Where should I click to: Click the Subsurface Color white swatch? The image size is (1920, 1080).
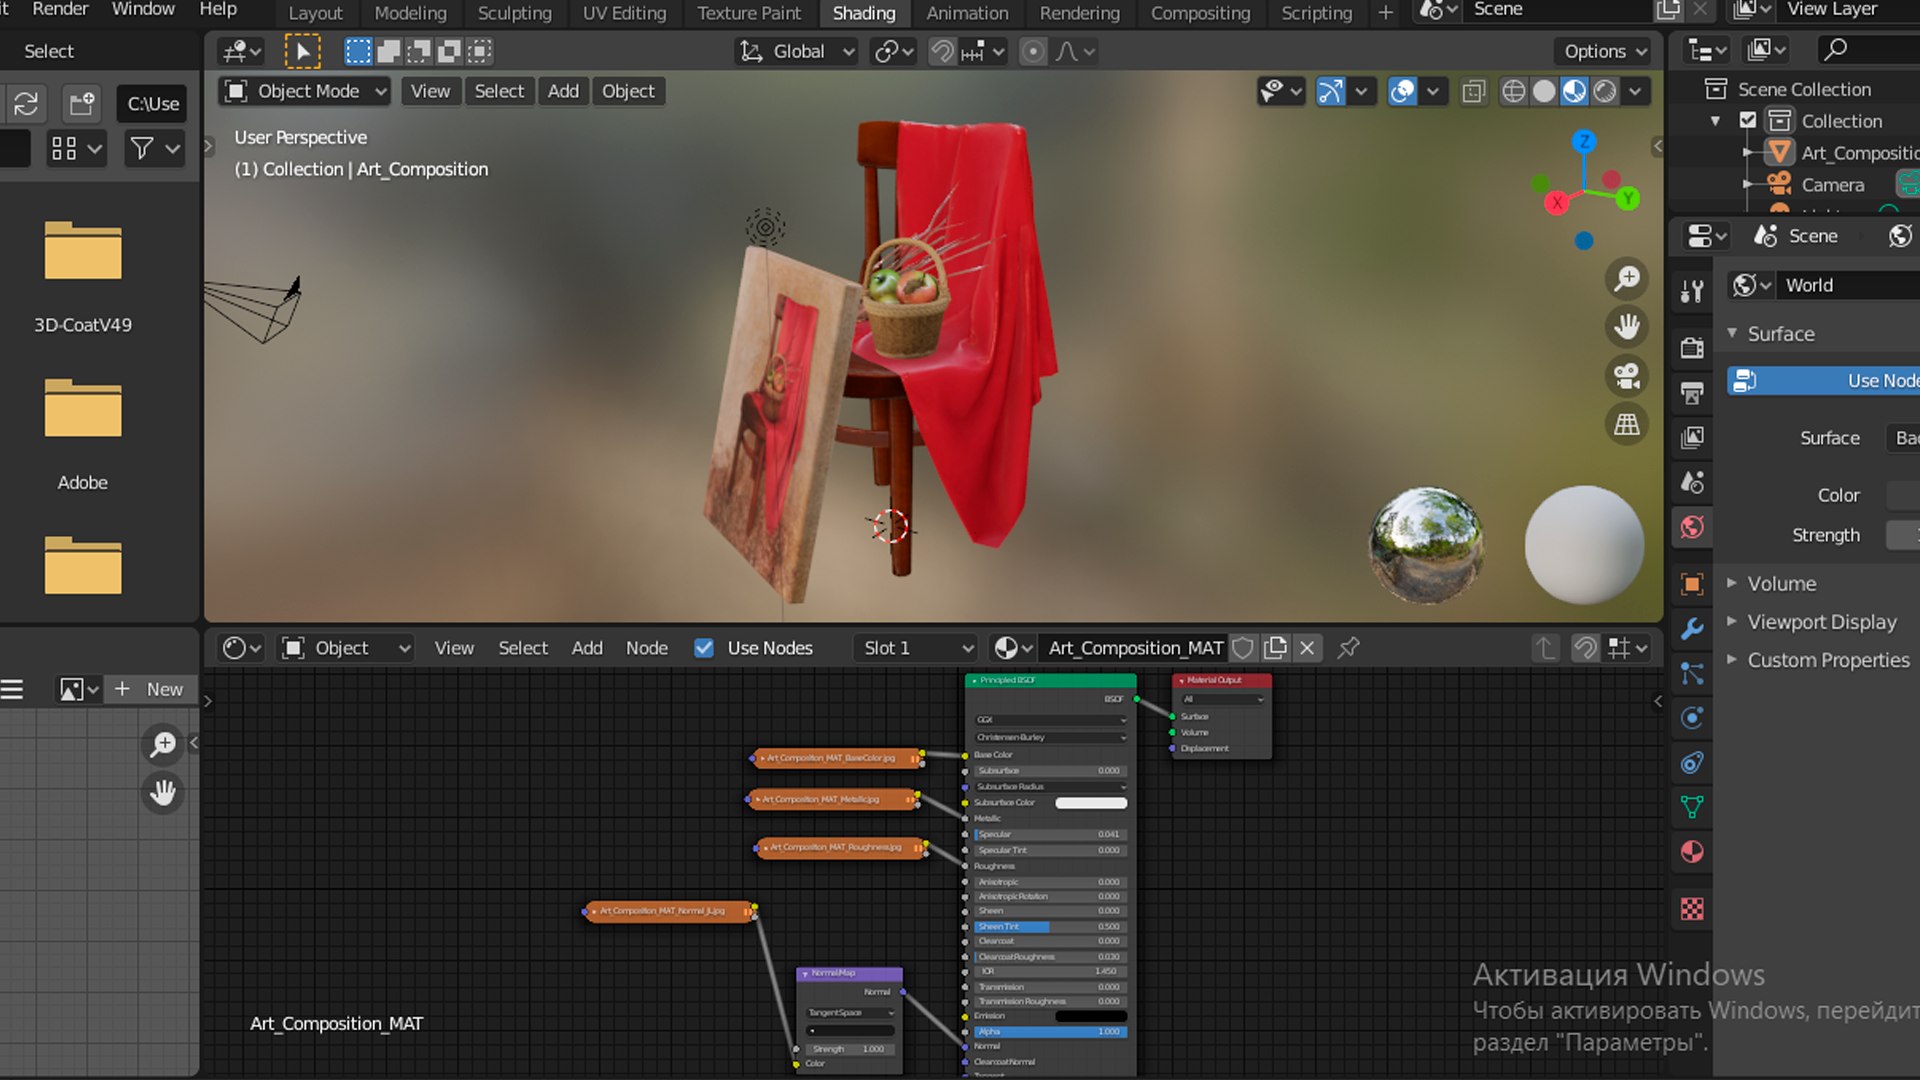[x=1091, y=803]
